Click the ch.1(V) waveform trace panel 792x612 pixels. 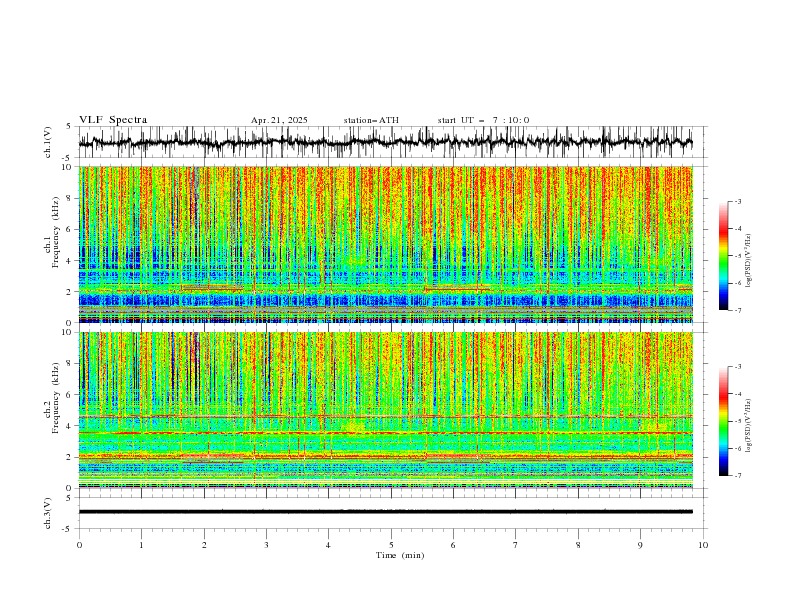click(392, 142)
